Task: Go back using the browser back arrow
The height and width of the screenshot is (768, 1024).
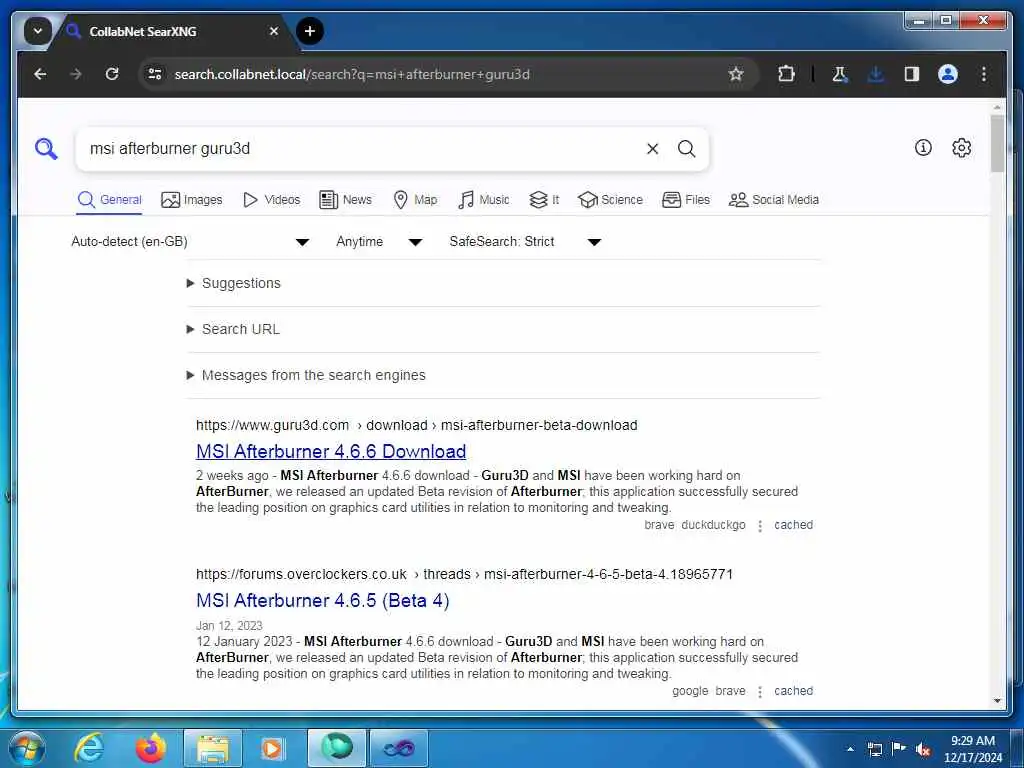Action: [x=40, y=74]
